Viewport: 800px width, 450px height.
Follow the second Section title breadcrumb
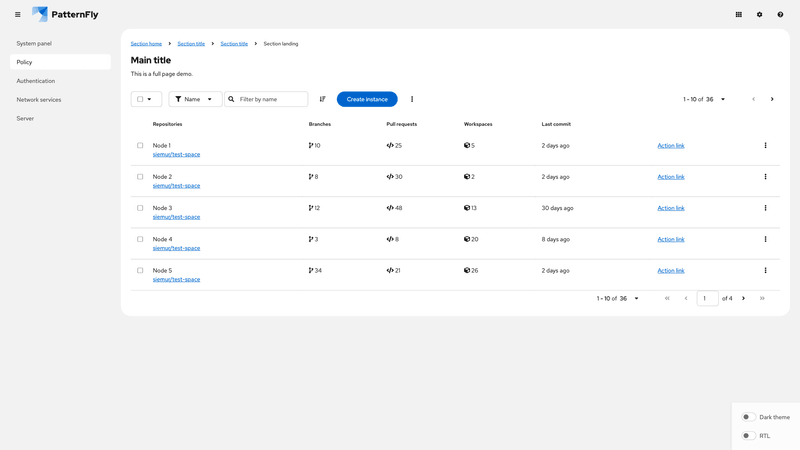pos(234,44)
